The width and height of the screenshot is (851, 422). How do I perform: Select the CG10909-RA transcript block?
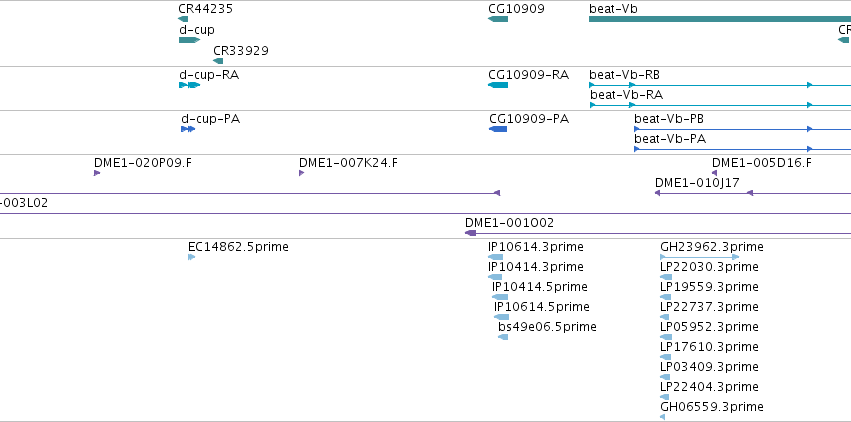click(x=498, y=85)
